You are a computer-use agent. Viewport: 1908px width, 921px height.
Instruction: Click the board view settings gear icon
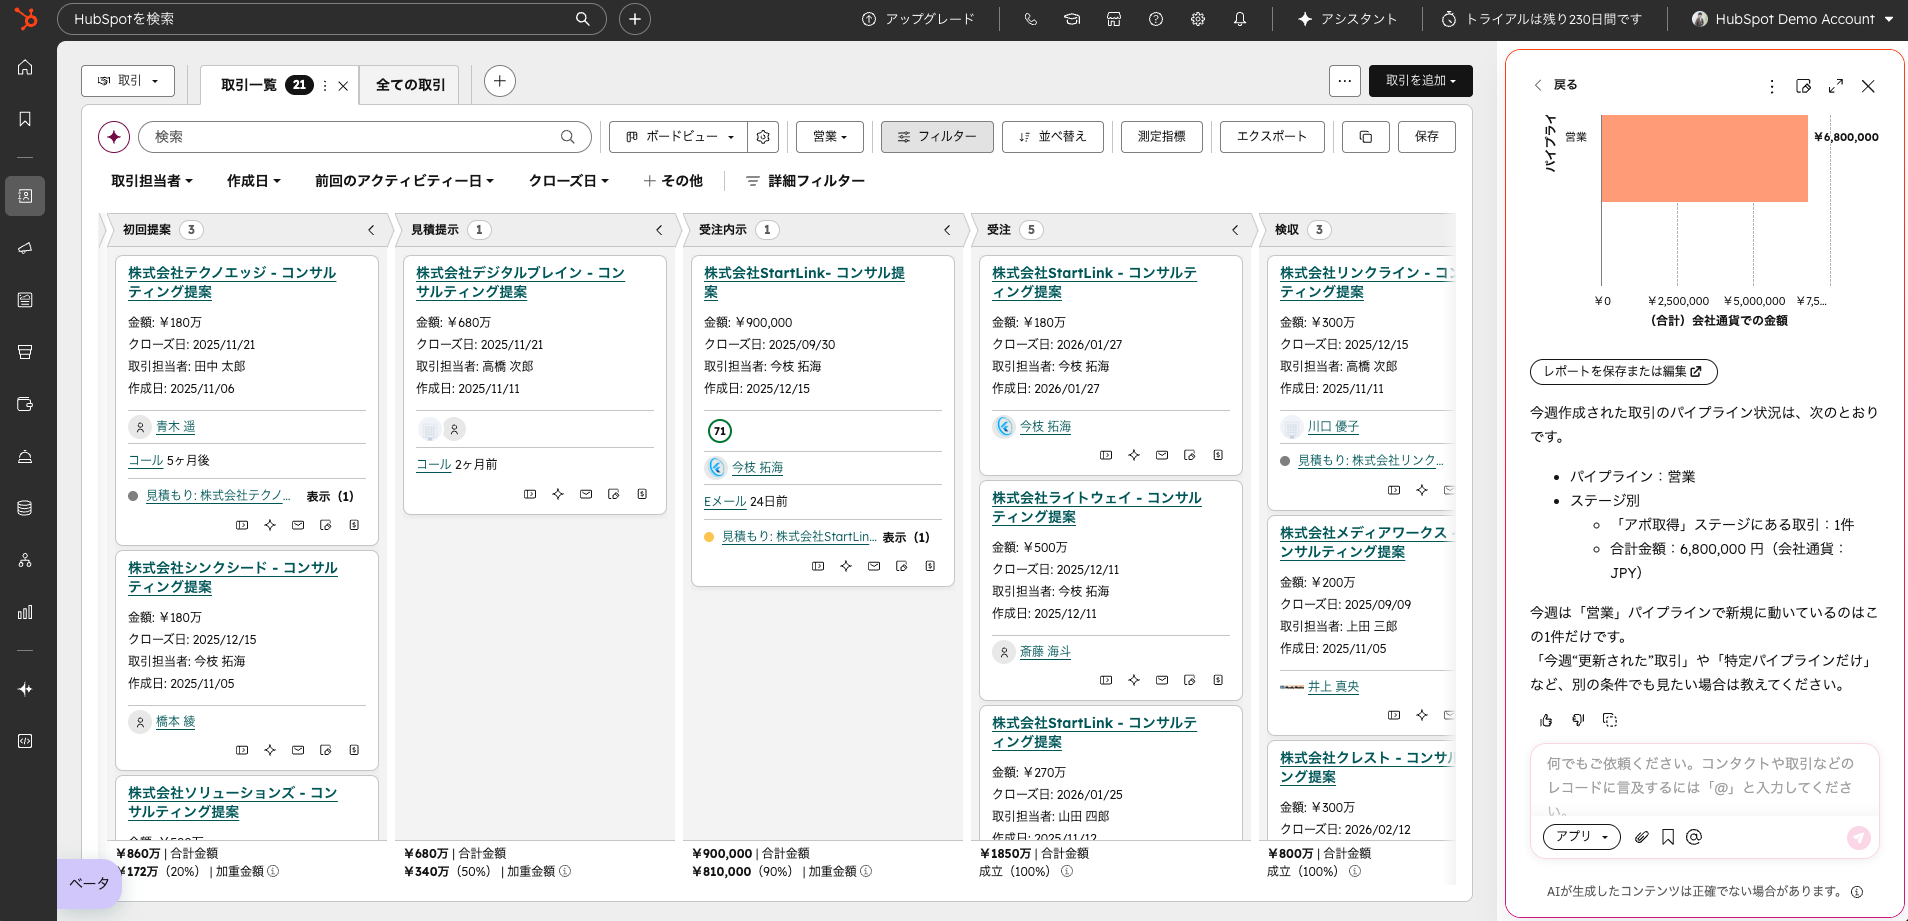pos(763,137)
